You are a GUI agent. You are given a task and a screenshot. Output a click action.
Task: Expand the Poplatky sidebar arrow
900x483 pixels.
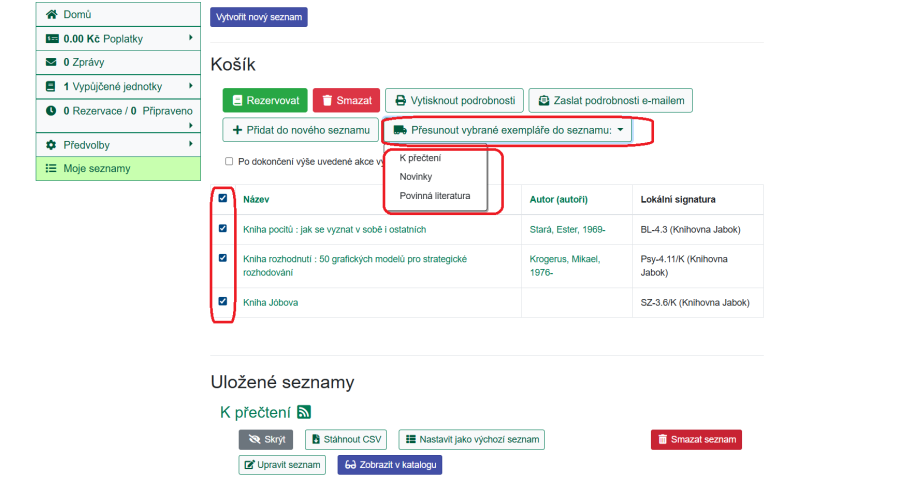coord(190,38)
